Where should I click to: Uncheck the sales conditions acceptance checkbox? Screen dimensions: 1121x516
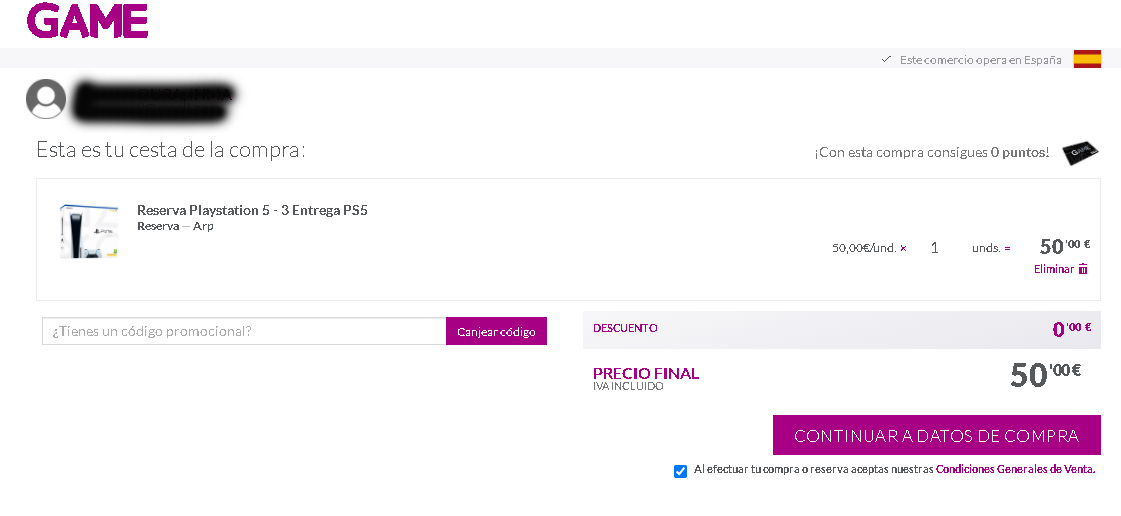pos(681,471)
